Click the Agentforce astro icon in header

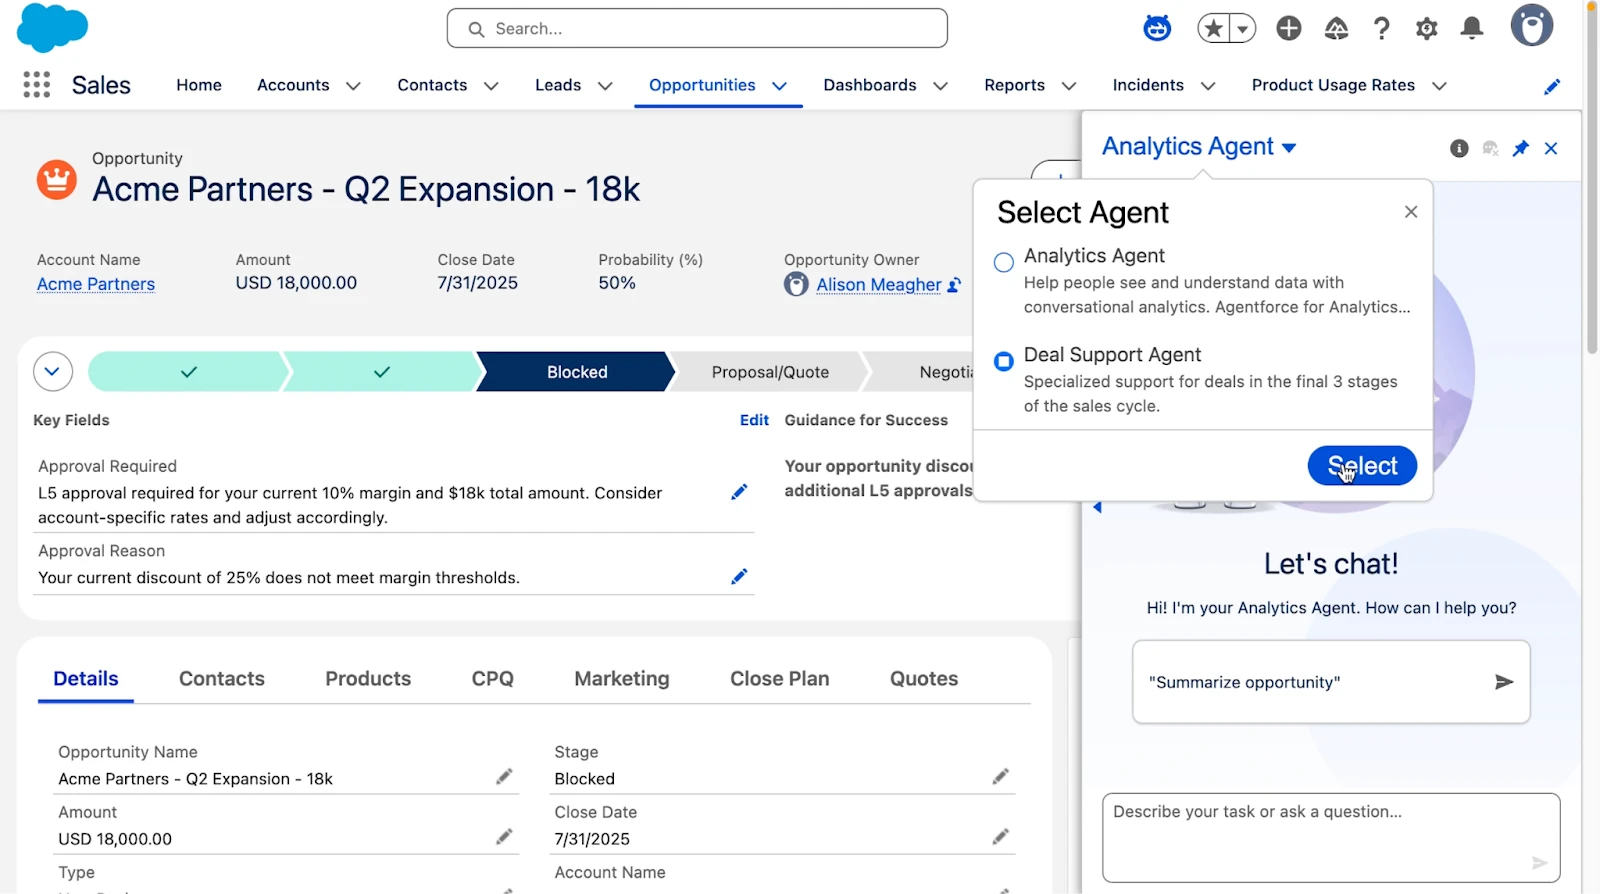(x=1157, y=28)
